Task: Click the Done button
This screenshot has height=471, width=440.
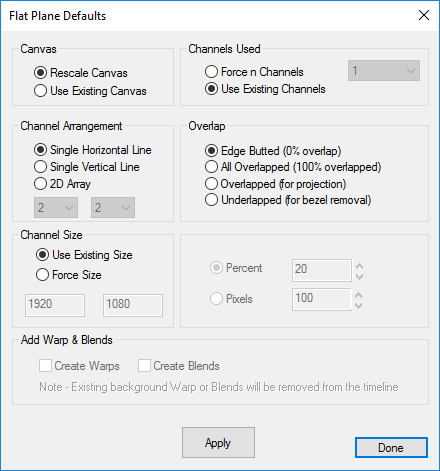Action: [391, 447]
